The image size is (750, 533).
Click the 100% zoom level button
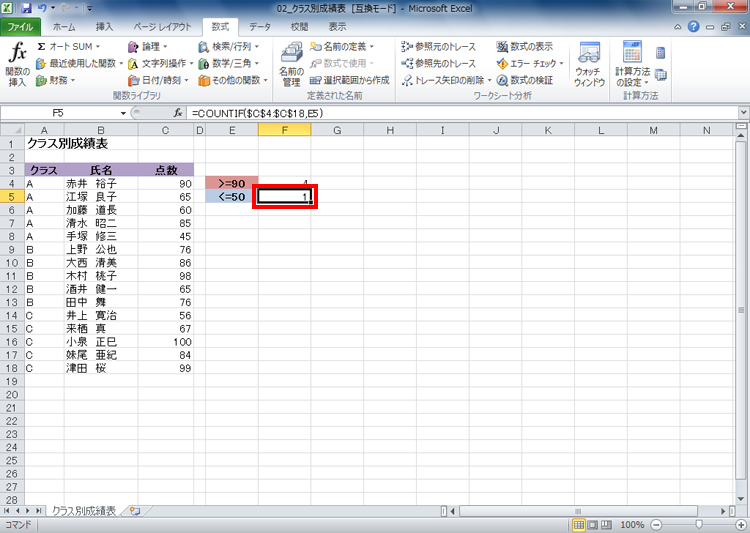pyautogui.click(x=632, y=525)
